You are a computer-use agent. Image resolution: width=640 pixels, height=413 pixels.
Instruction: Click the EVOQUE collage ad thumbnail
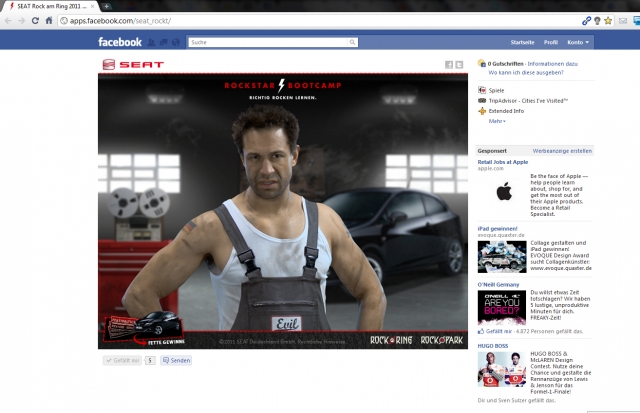(x=502, y=257)
